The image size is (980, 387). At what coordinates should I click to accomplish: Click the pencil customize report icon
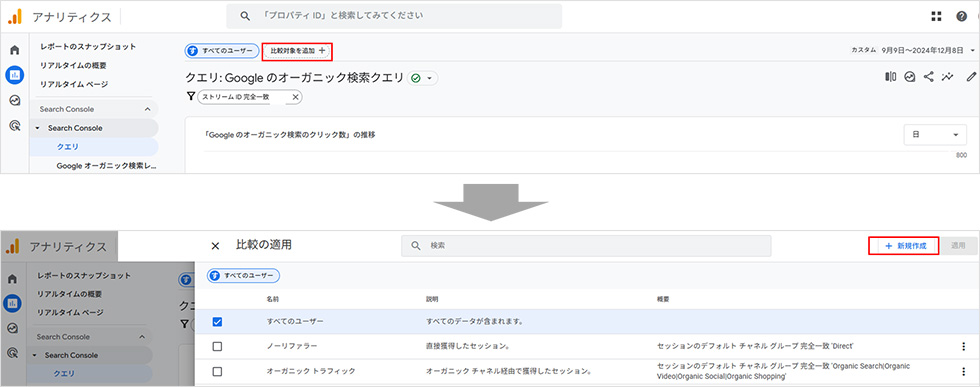coord(970,77)
